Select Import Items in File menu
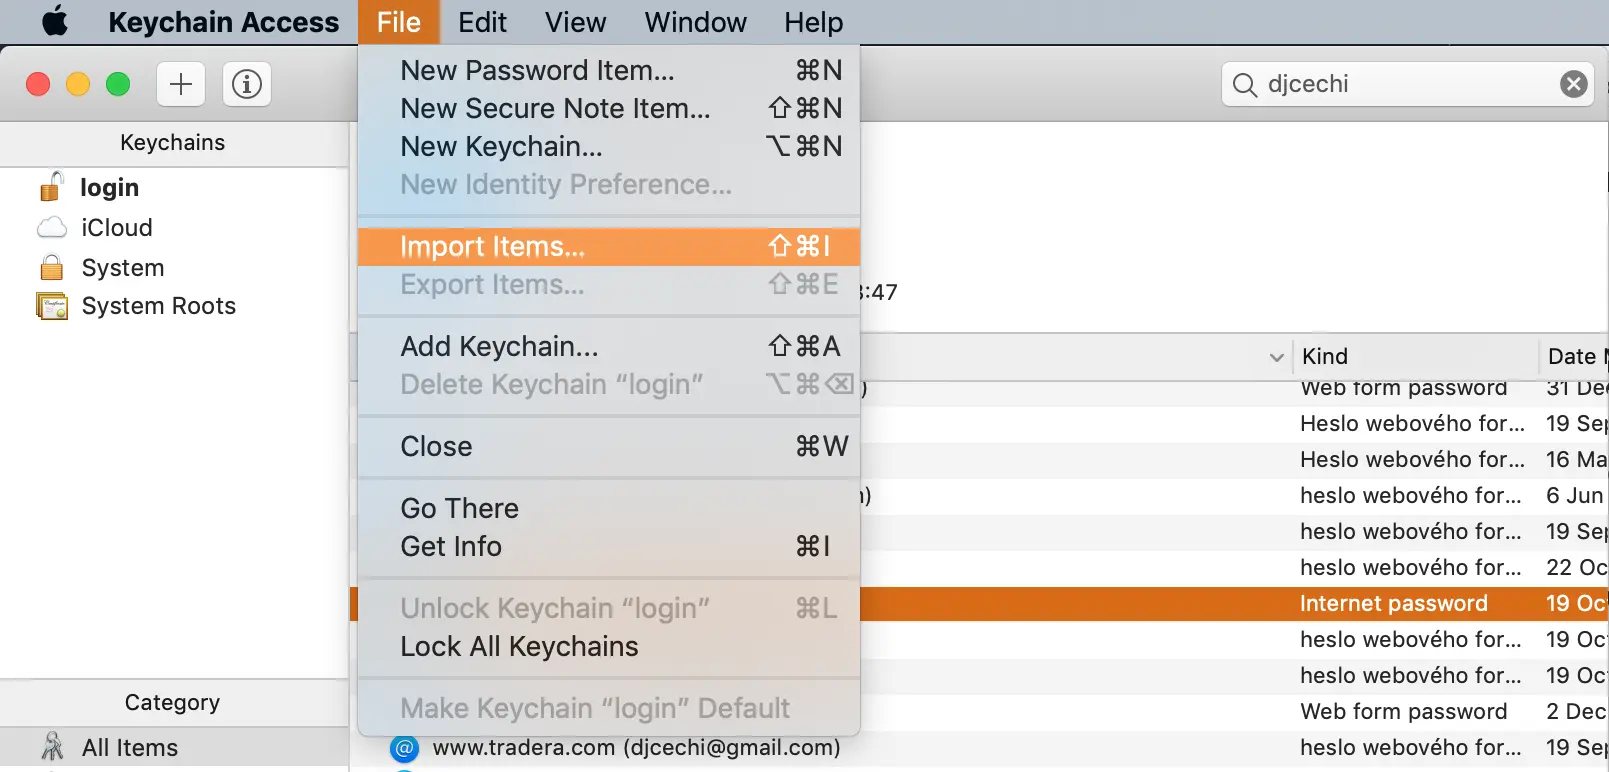The height and width of the screenshot is (772, 1609). [x=609, y=246]
